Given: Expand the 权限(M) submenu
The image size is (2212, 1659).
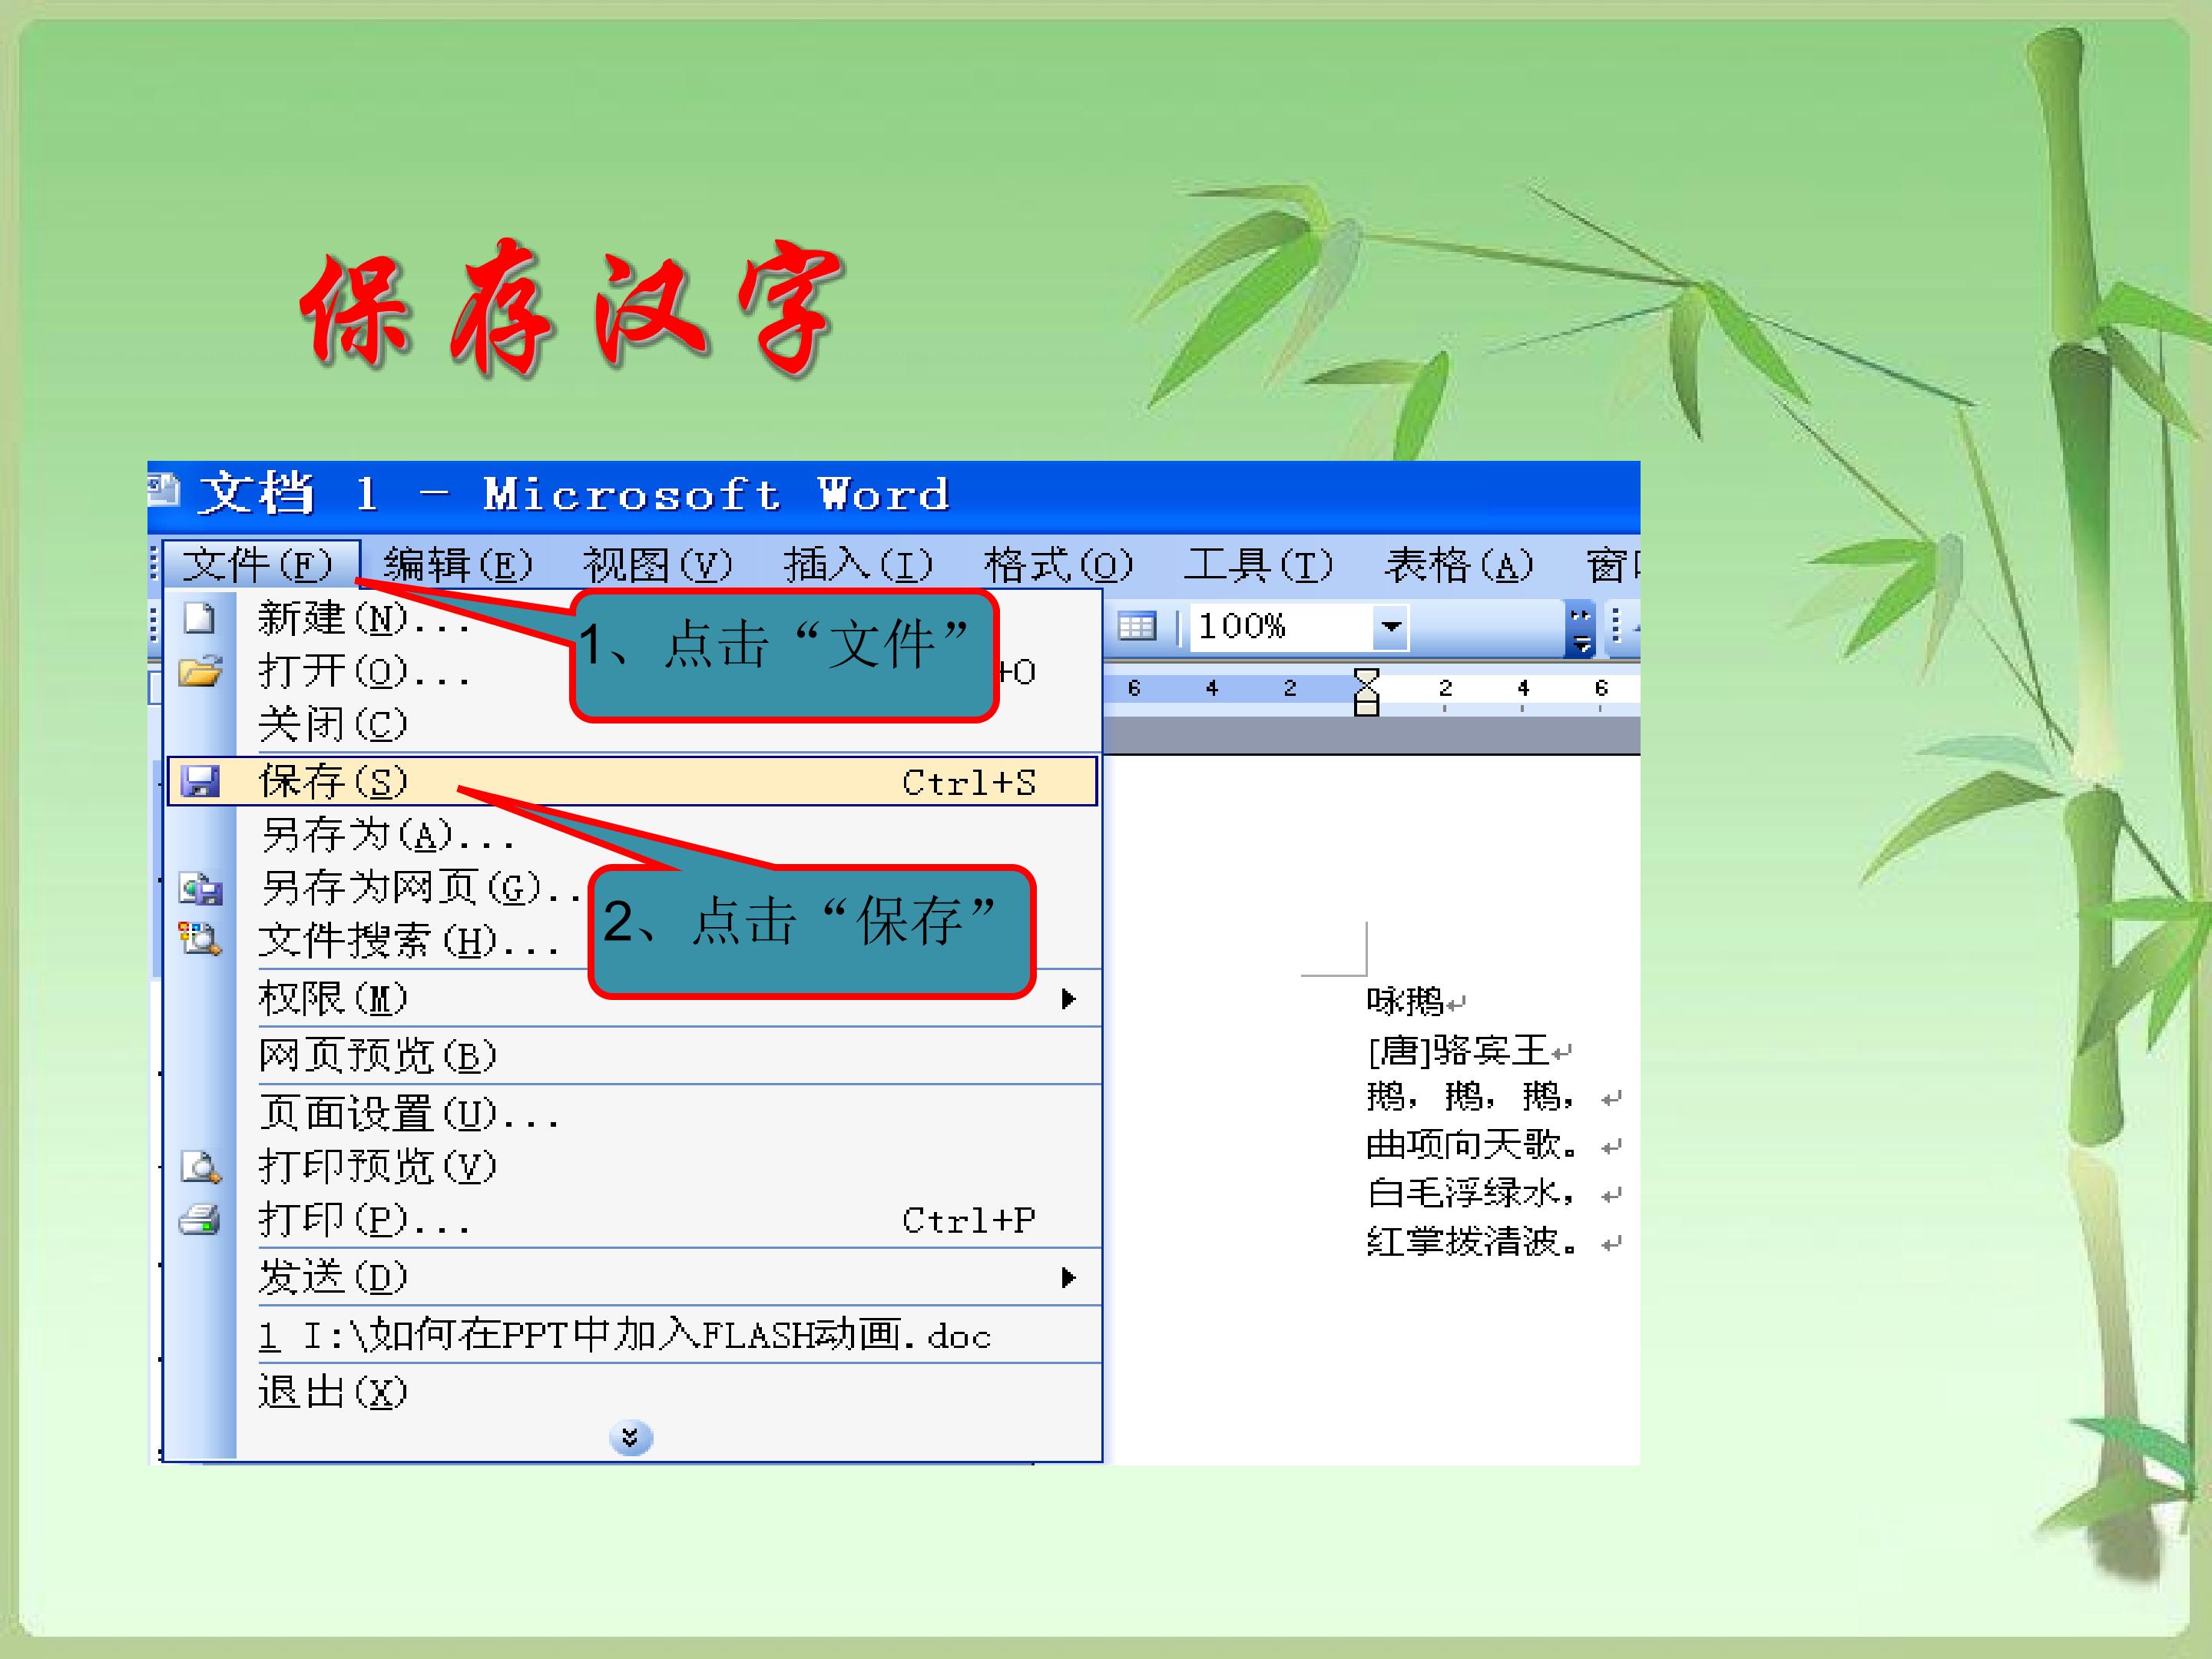Looking at the screenshot, I should (x=633, y=998).
